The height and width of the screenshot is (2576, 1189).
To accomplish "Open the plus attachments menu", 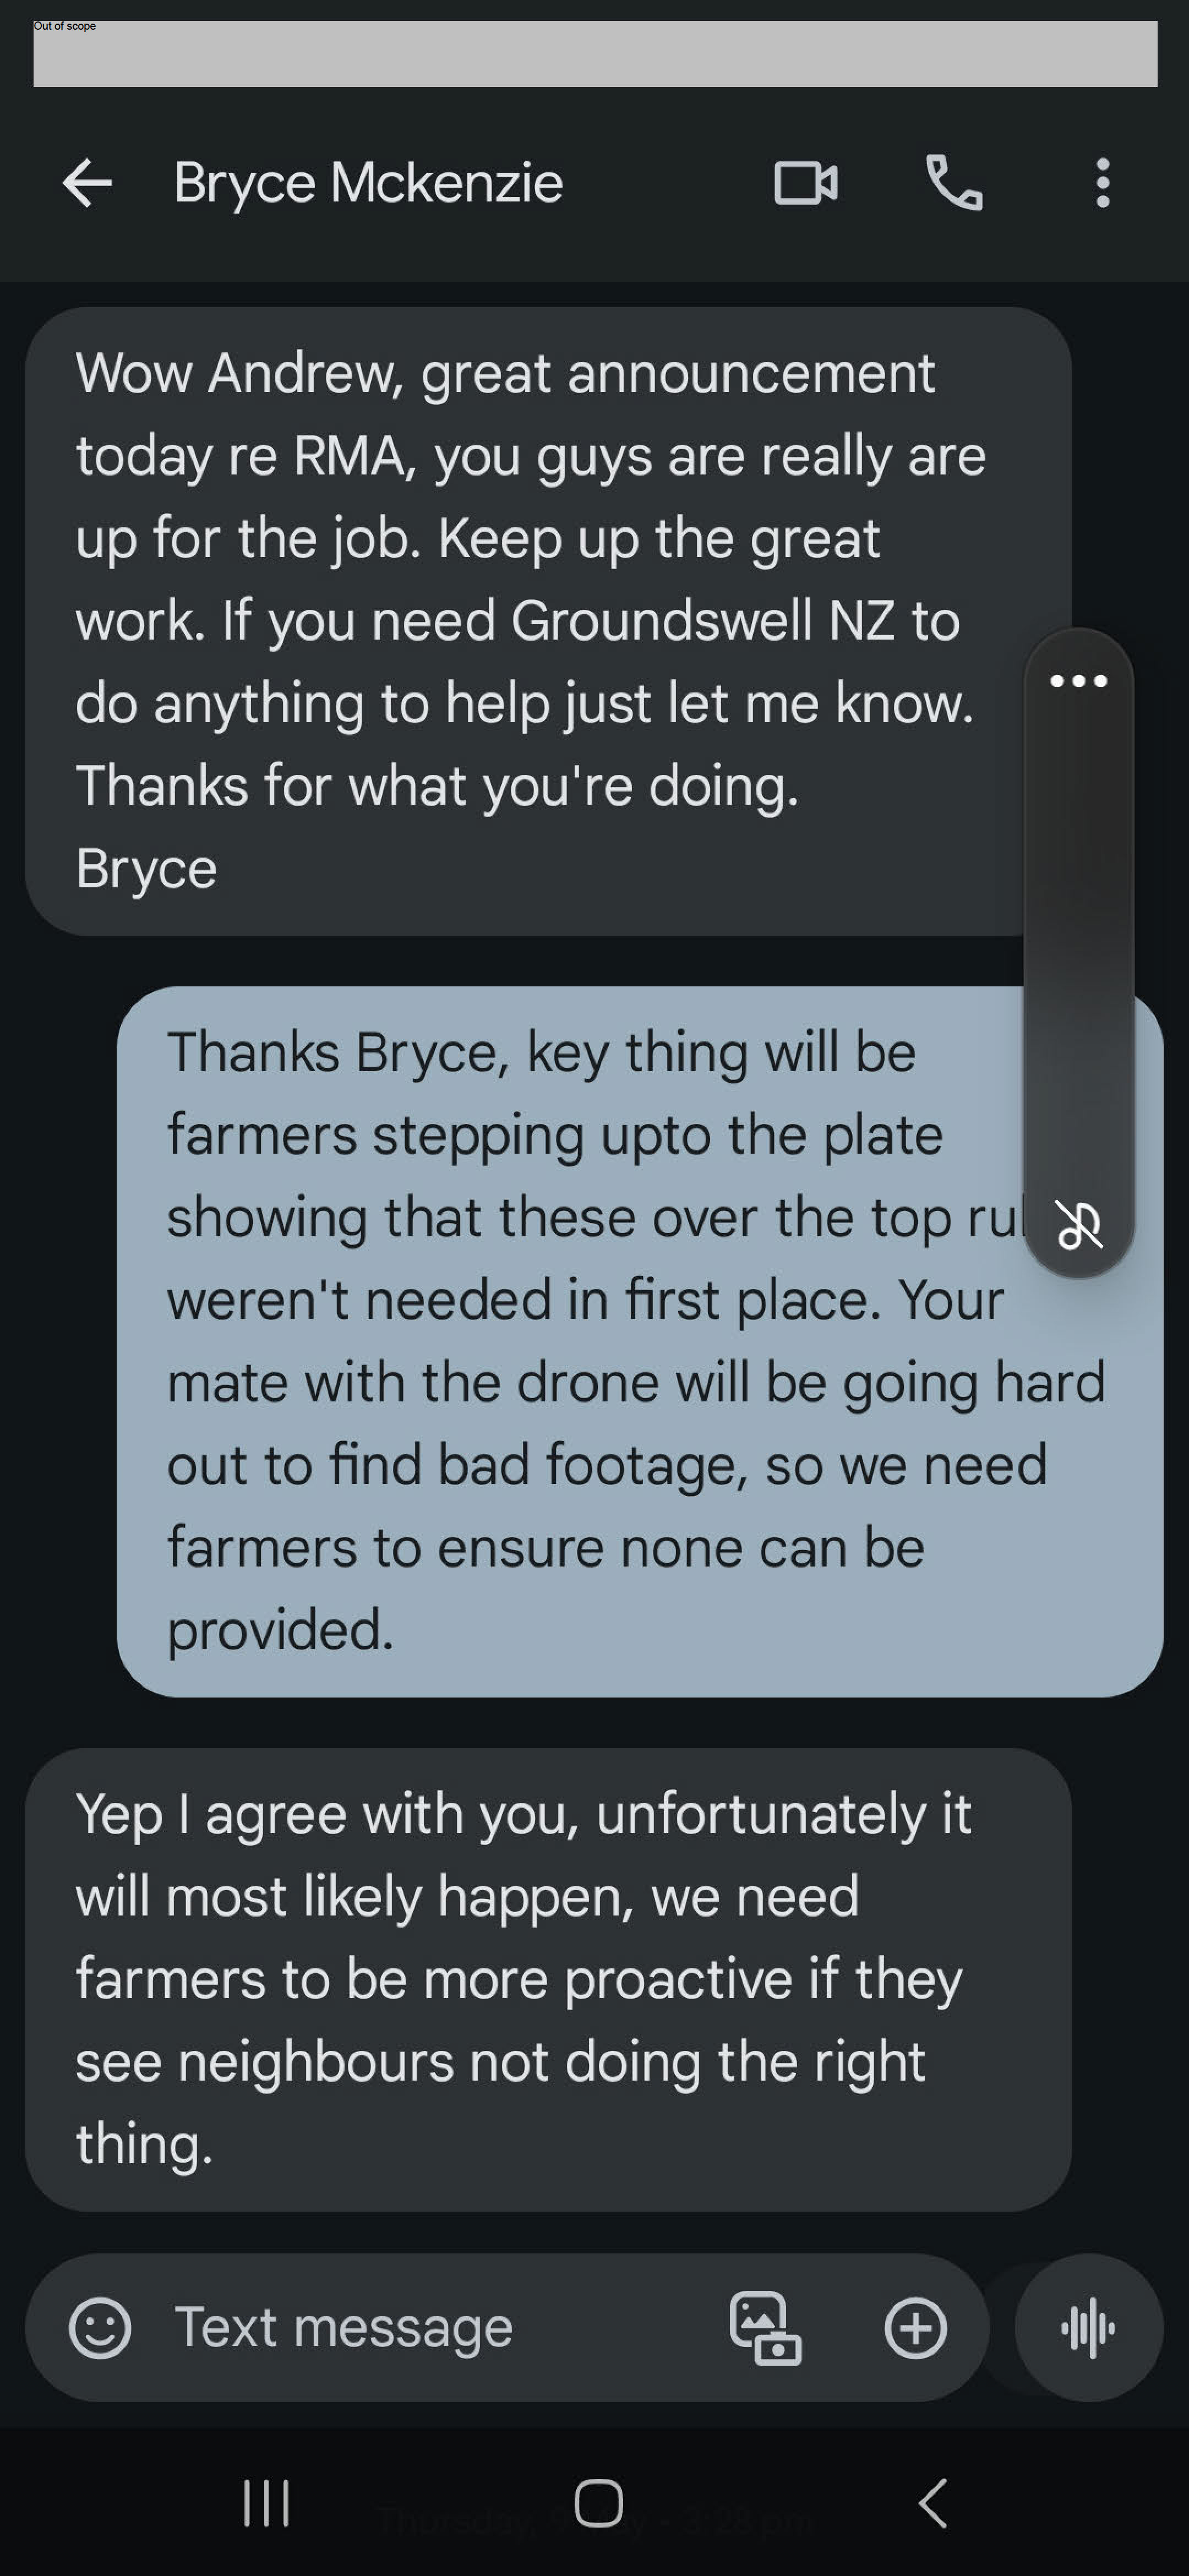I will pyautogui.click(x=915, y=2327).
